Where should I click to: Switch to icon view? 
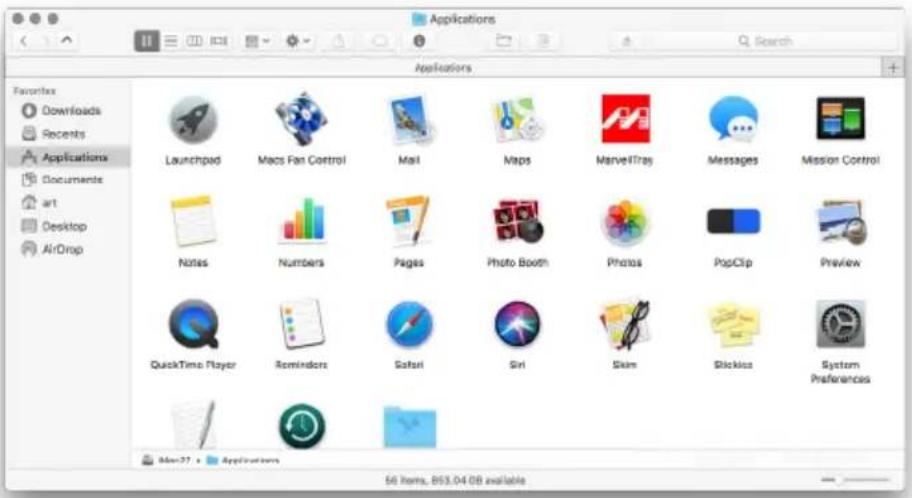(x=147, y=41)
